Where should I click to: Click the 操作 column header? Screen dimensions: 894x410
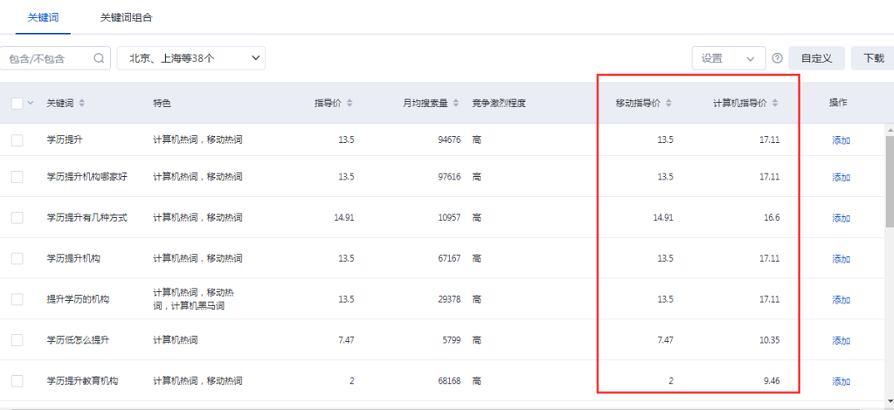tap(838, 103)
